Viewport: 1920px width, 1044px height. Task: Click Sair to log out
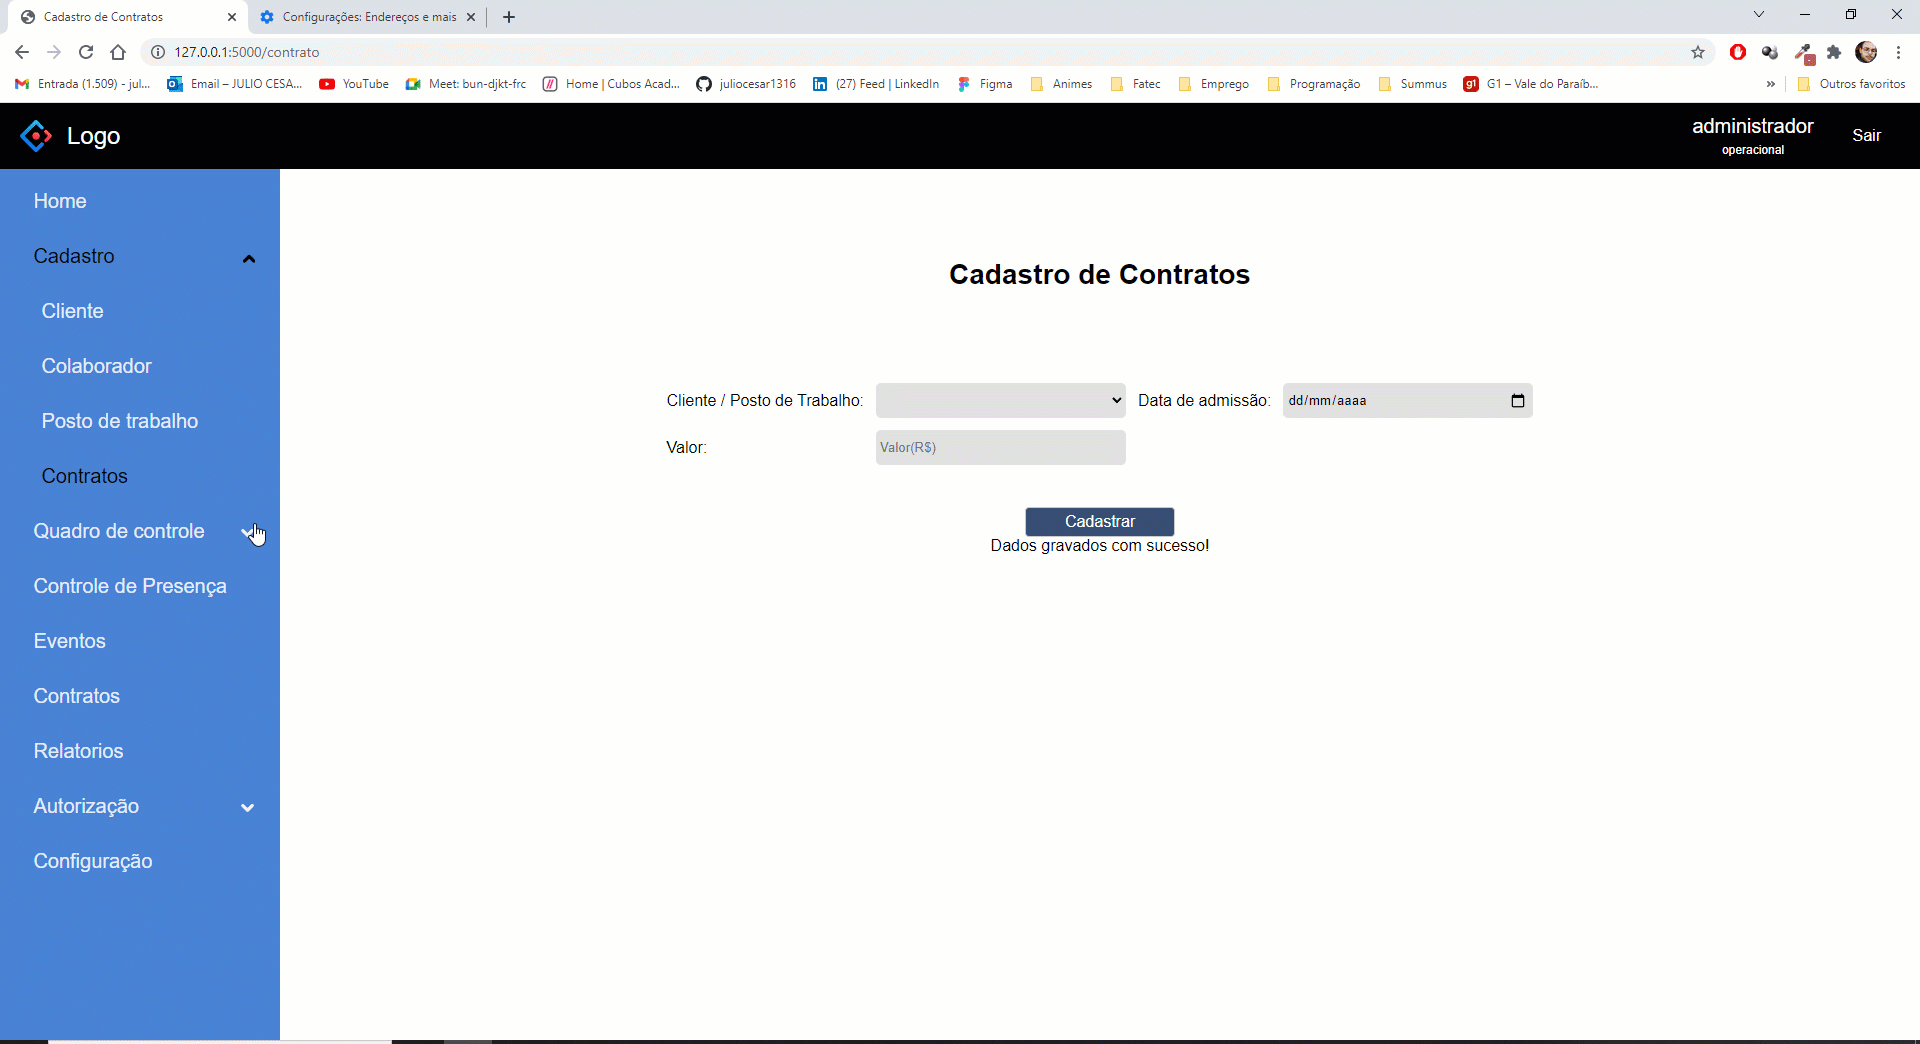click(x=1868, y=136)
